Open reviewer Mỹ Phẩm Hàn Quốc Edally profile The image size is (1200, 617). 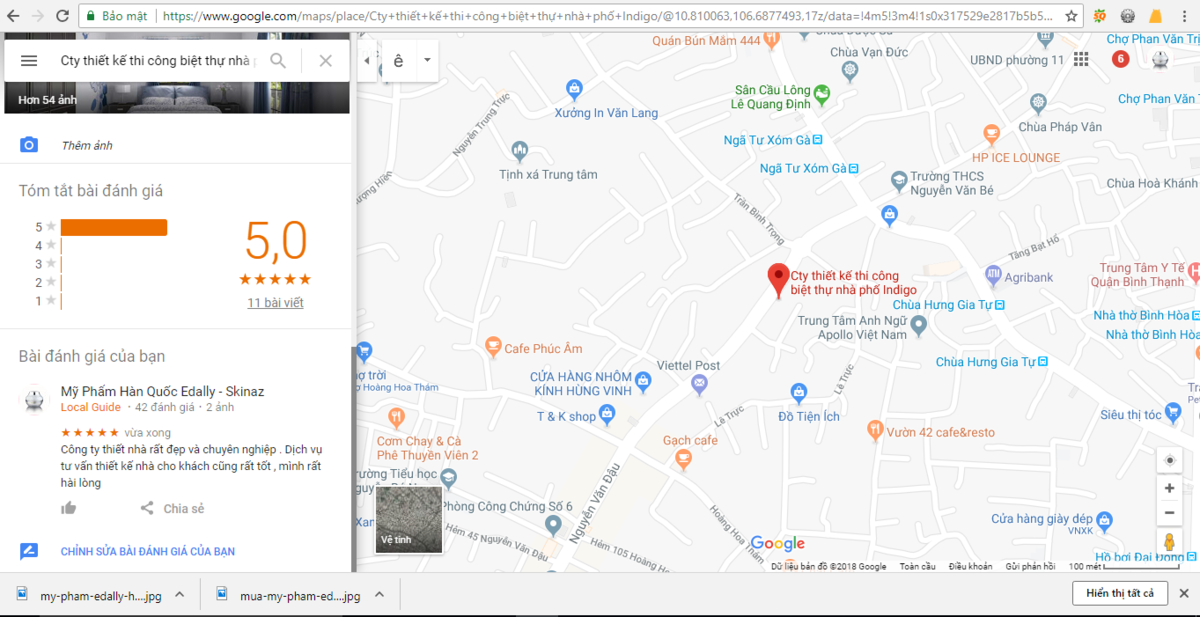point(162,391)
